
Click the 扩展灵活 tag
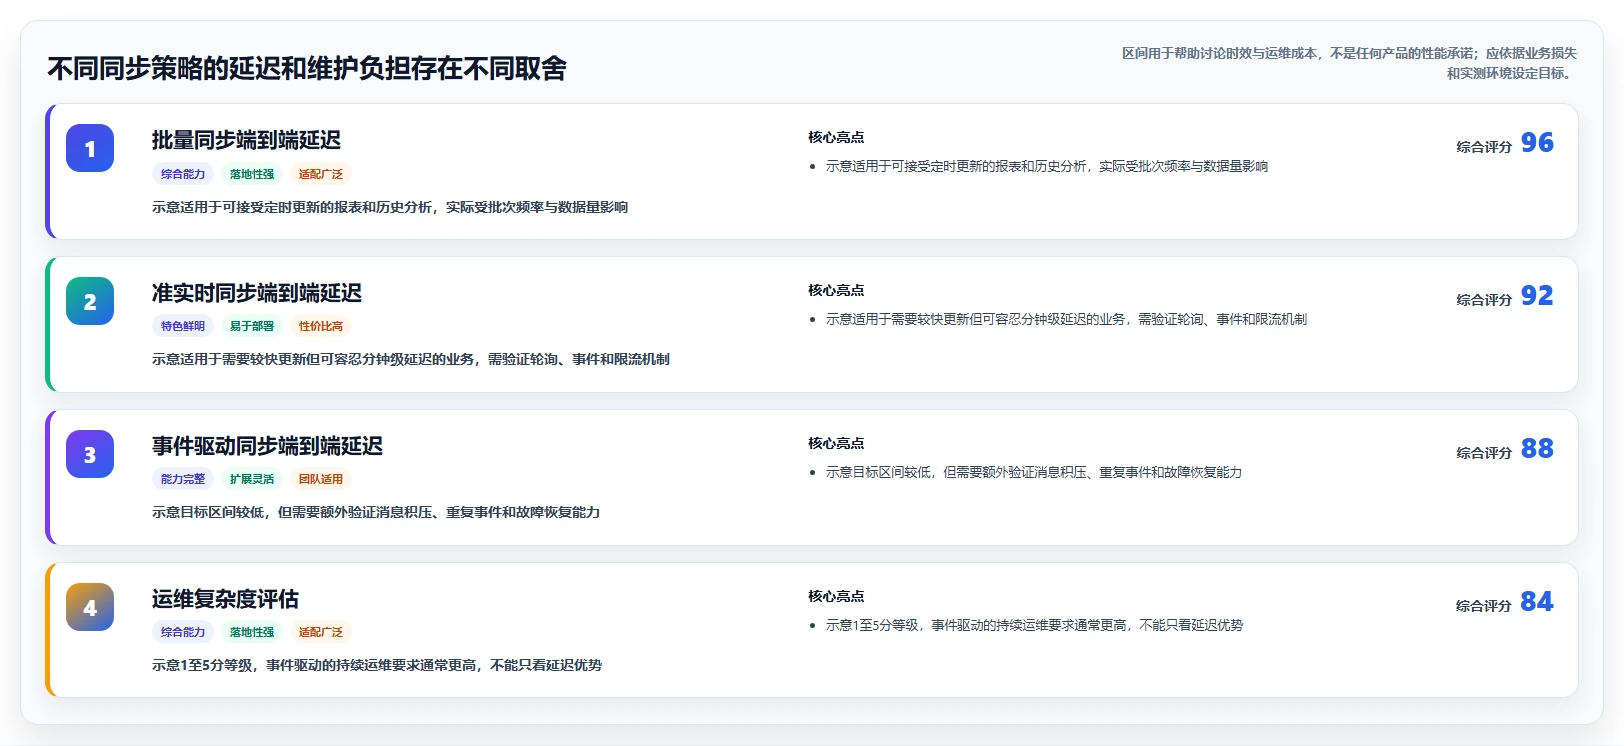(252, 479)
